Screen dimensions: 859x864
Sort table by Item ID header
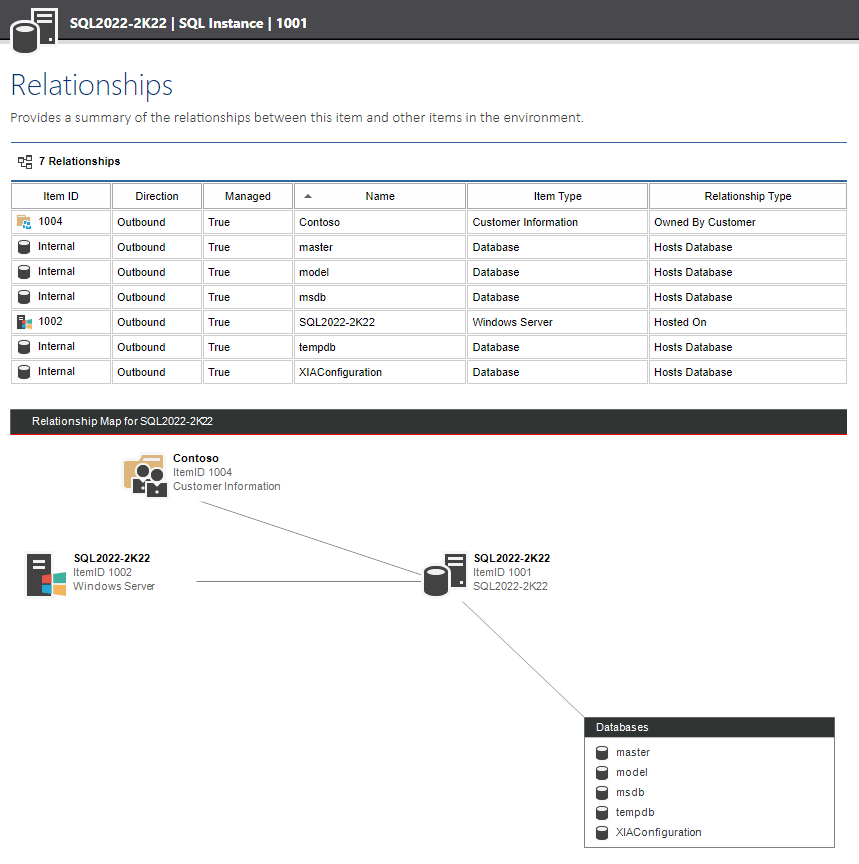(x=61, y=196)
